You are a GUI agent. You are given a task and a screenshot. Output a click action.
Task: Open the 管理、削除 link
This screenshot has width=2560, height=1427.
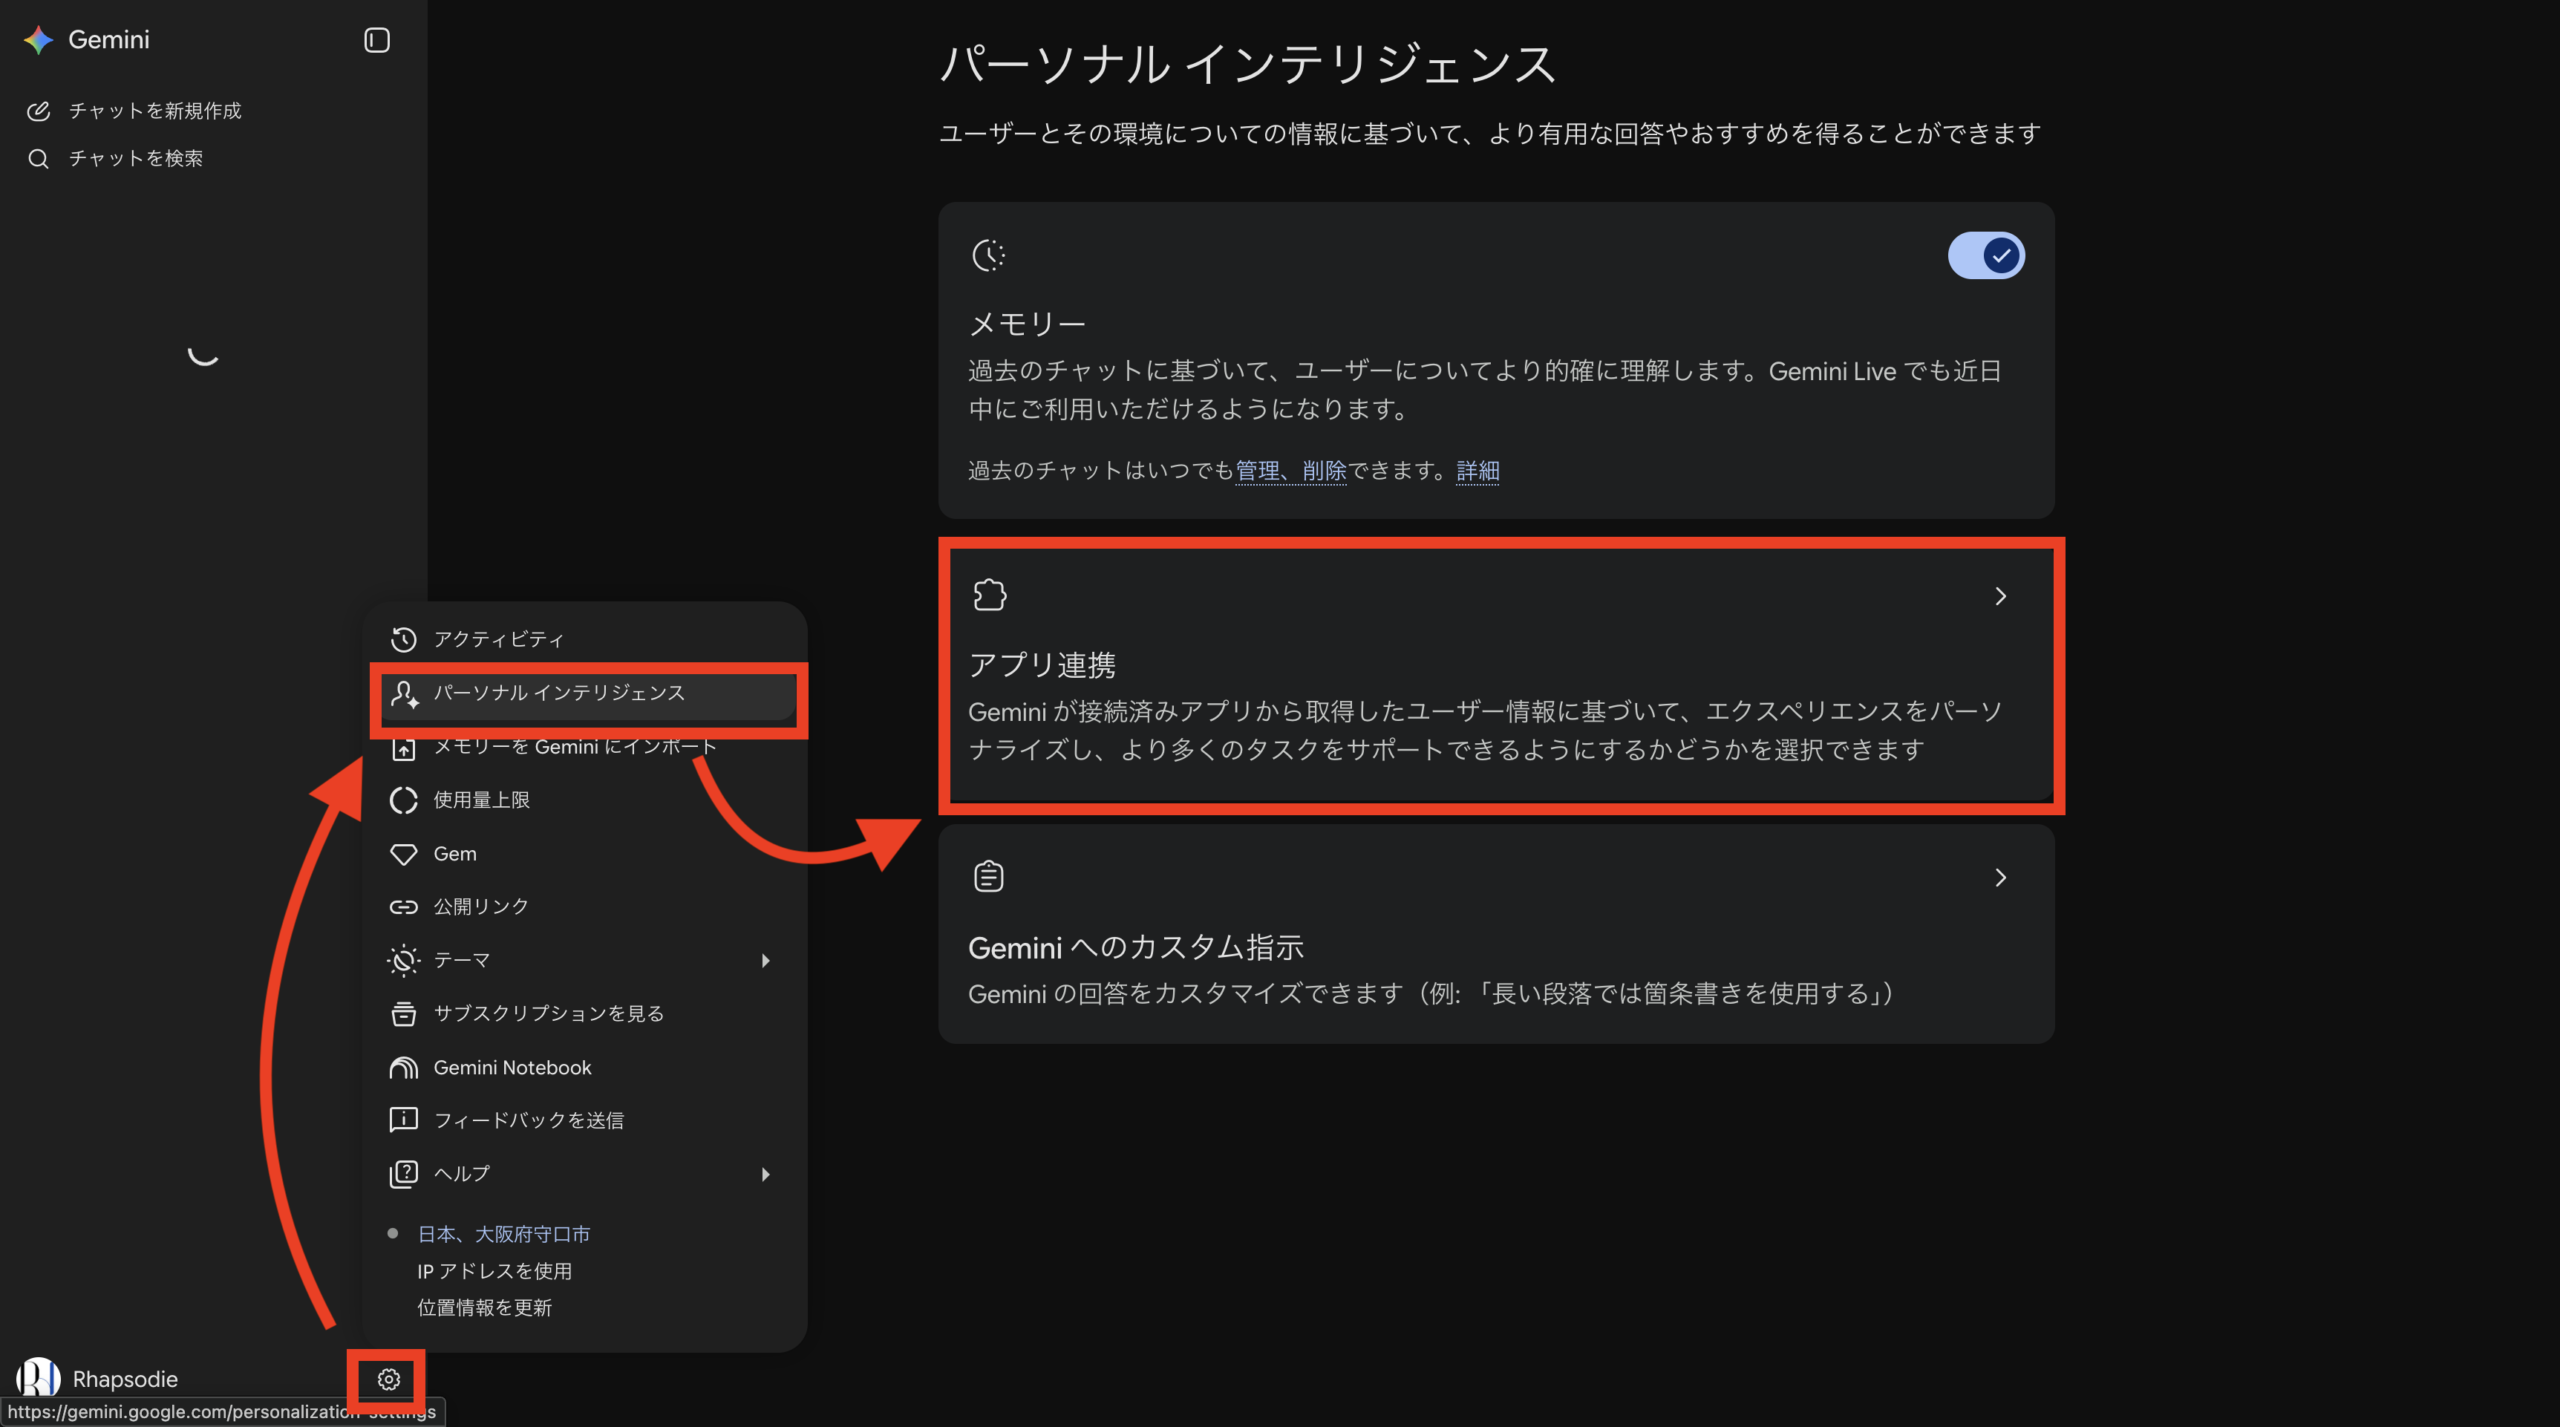(x=1291, y=471)
